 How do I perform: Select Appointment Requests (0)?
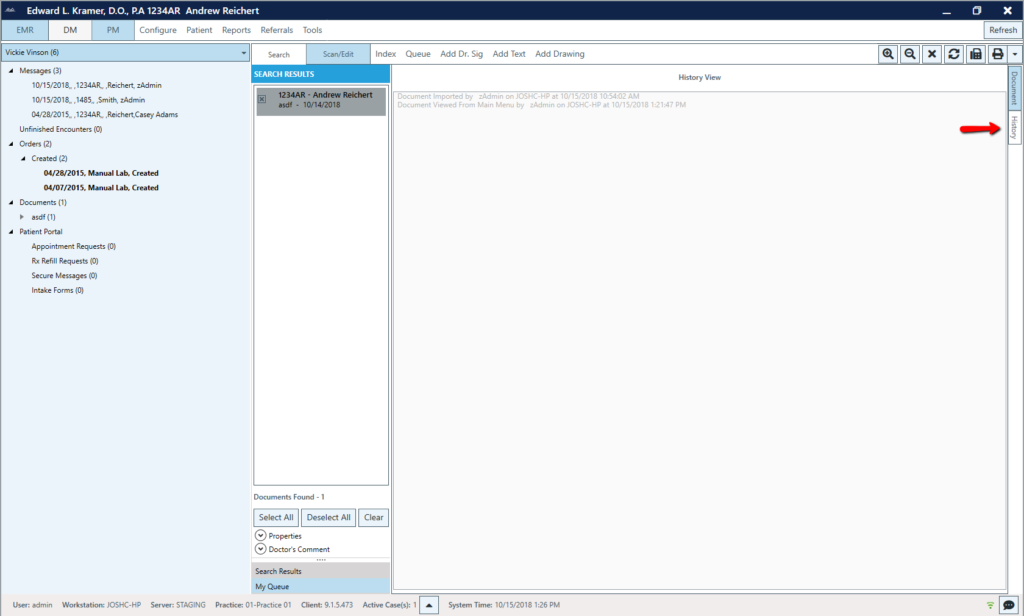74,246
